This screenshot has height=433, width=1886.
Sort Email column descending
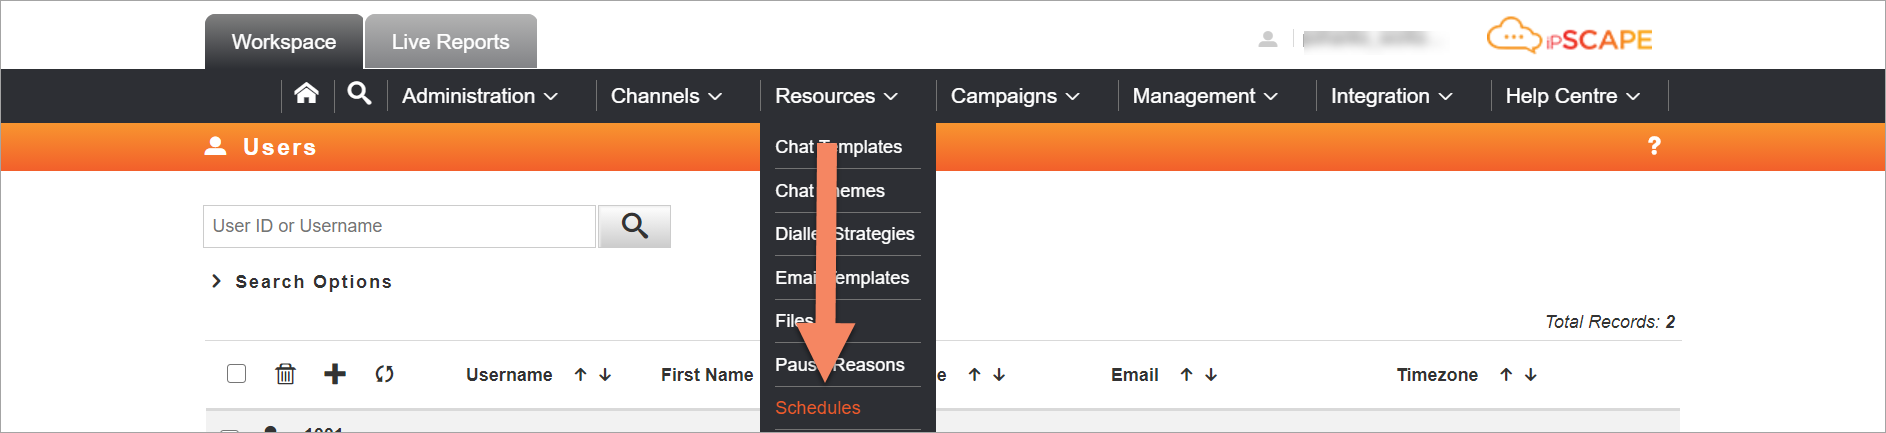[1211, 374]
